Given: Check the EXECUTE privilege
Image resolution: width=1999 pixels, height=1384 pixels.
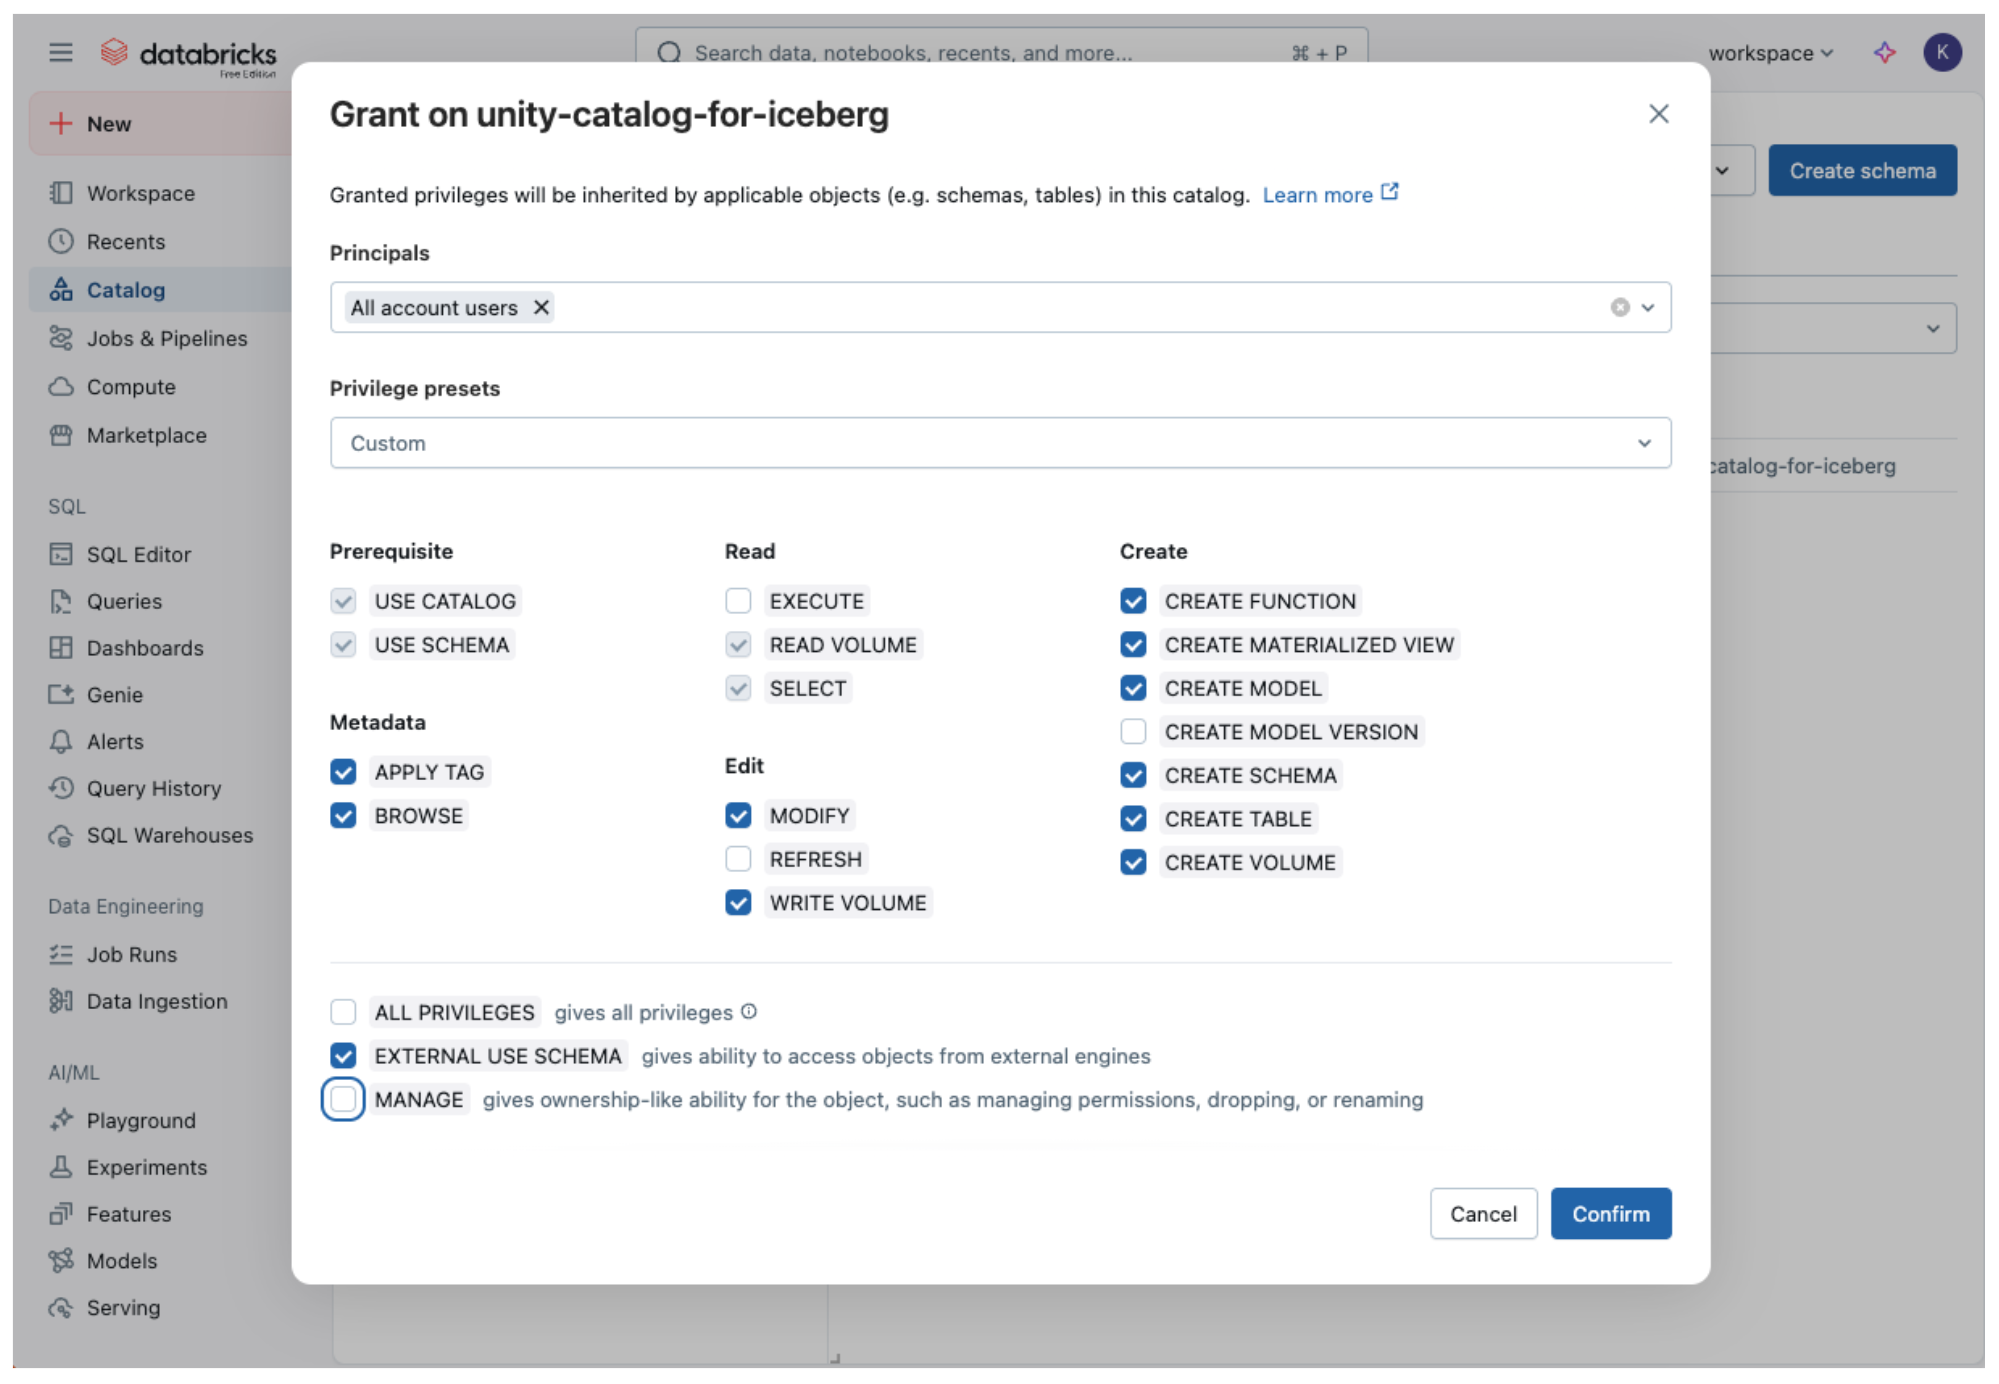Looking at the screenshot, I should pyautogui.click(x=738, y=600).
